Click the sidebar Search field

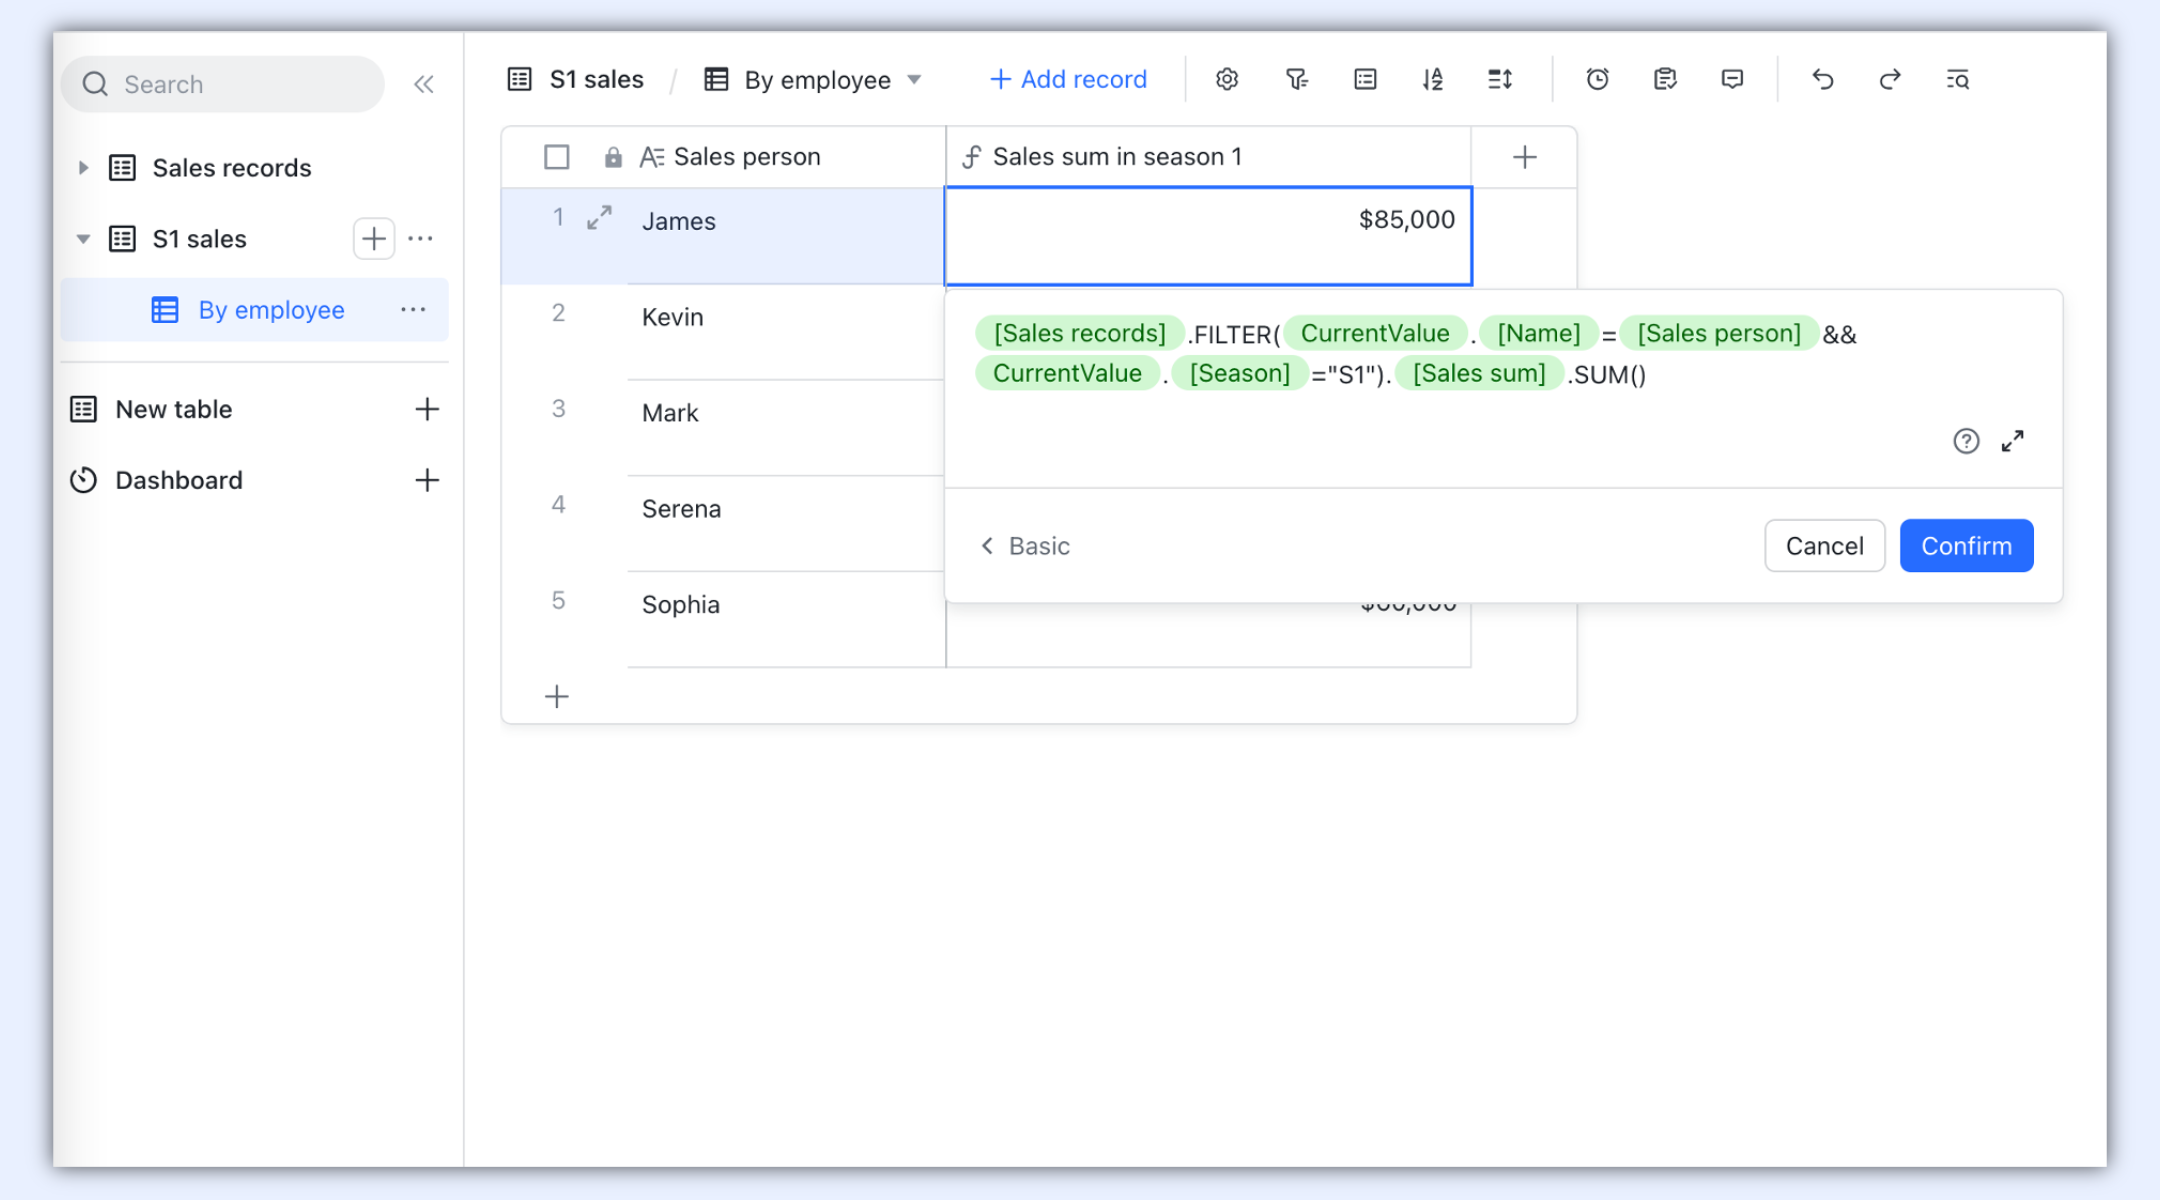tap(223, 84)
